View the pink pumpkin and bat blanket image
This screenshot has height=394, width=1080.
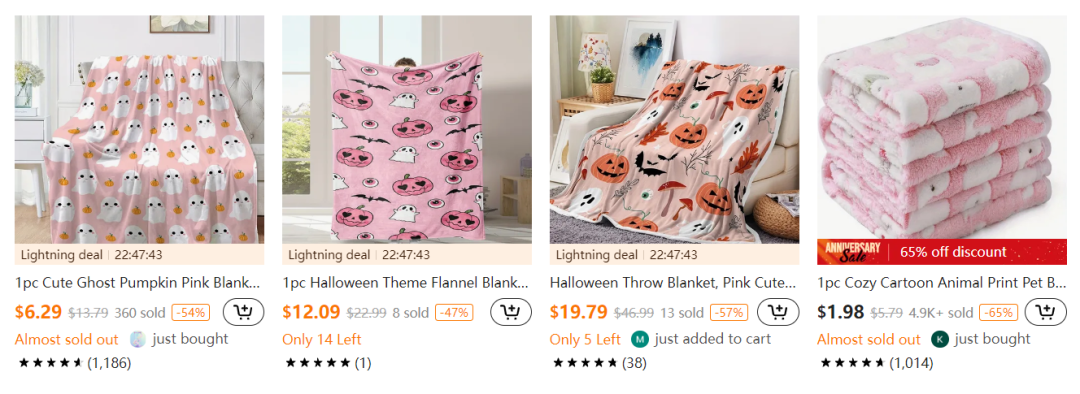(x=407, y=129)
